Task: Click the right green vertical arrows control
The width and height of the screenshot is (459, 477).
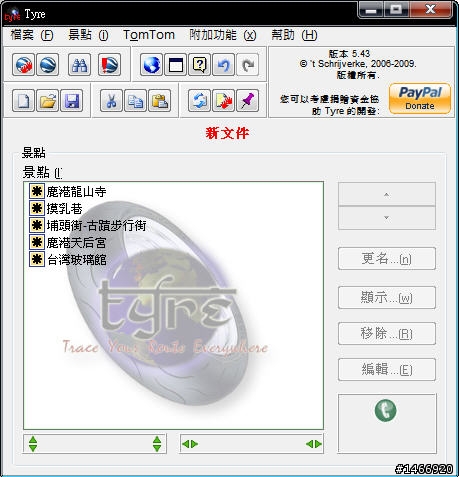Action: tap(157, 444)
